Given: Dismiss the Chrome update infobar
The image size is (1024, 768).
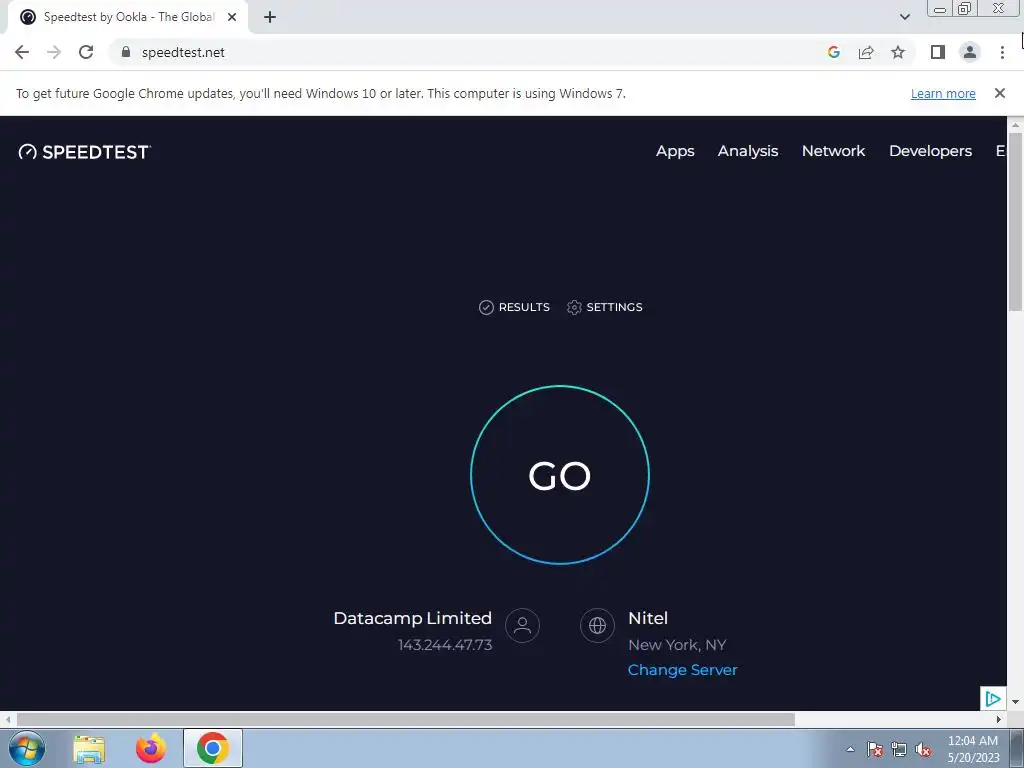Looking at the screenshot, I should click(999, 93).
